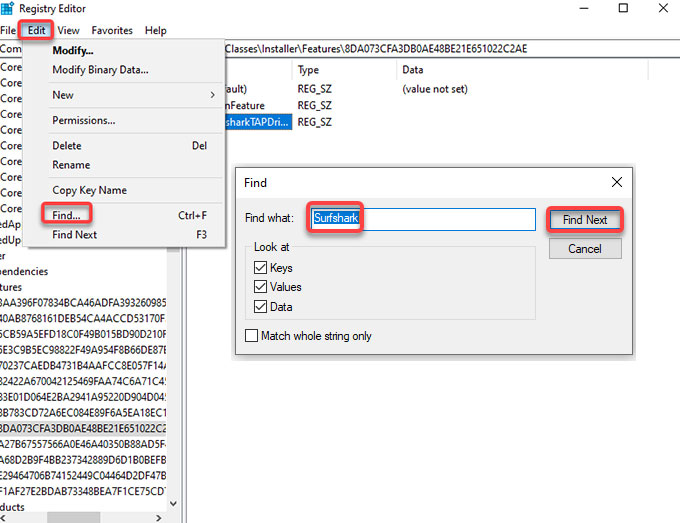Image resolution: width=680 pixels, height=523 pixels.
Task: Select tree key A27B67557566A0E46A40350B88AD5F
Action: tap(83, 444)
